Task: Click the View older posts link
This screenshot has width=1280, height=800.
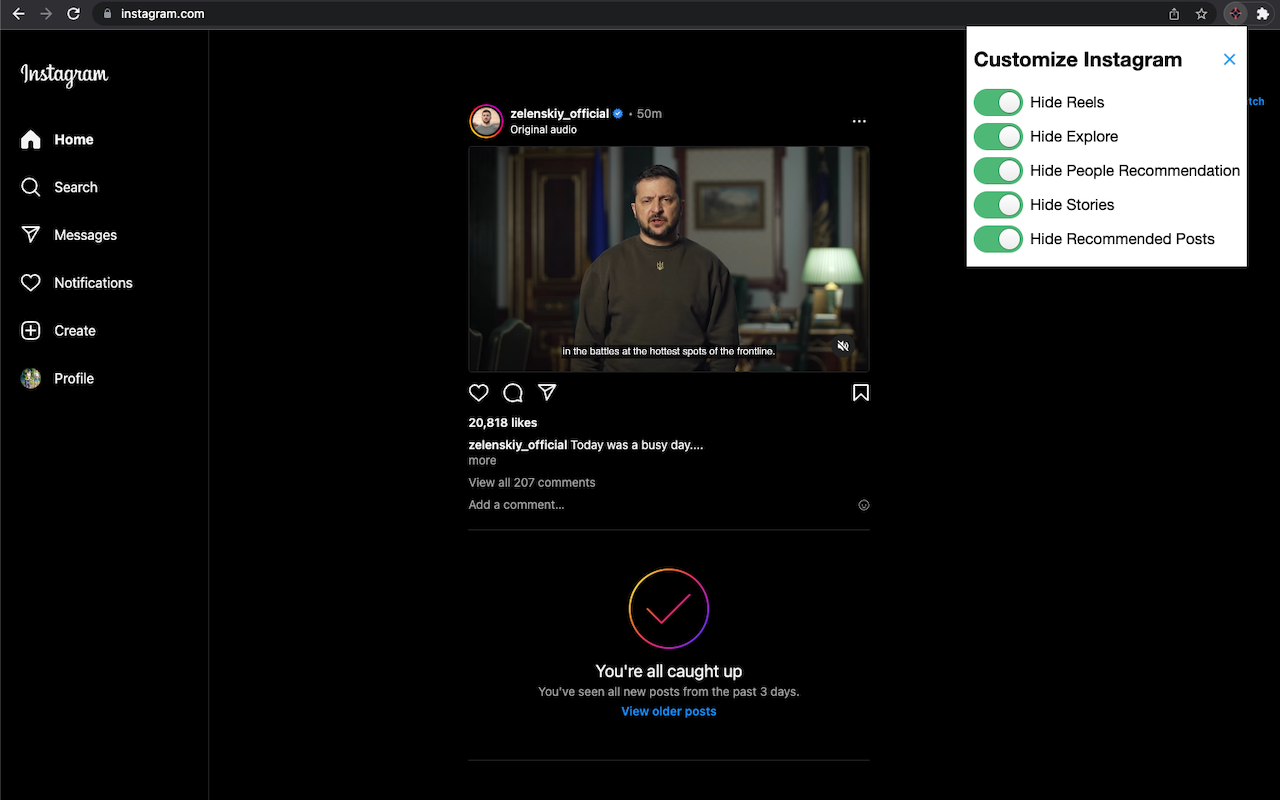Action: pos(668,711)
